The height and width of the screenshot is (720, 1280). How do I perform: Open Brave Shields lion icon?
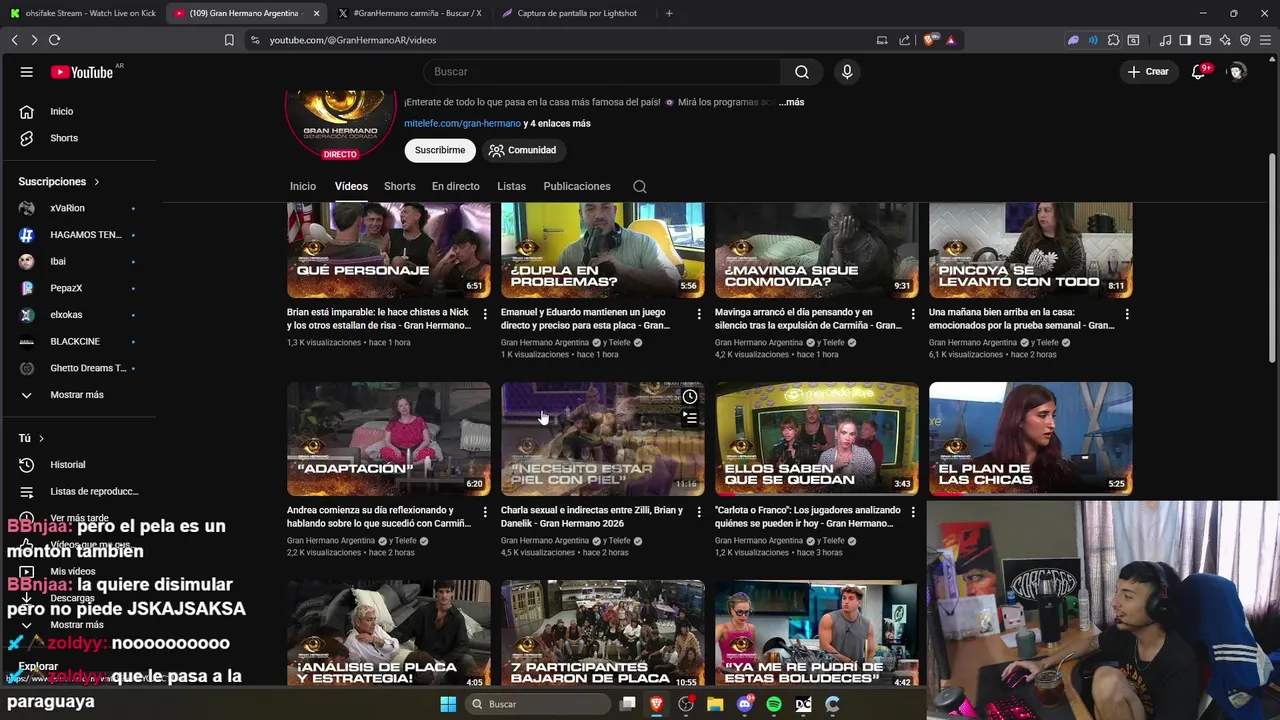click(930, 40)
